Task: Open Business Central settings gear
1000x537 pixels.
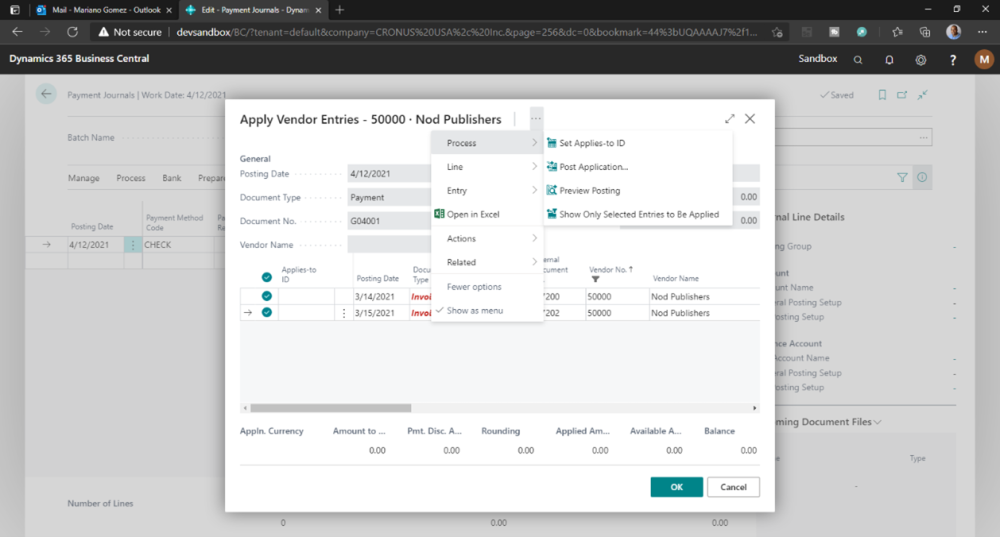Action: pyautogui.click(x=920, y=60)
